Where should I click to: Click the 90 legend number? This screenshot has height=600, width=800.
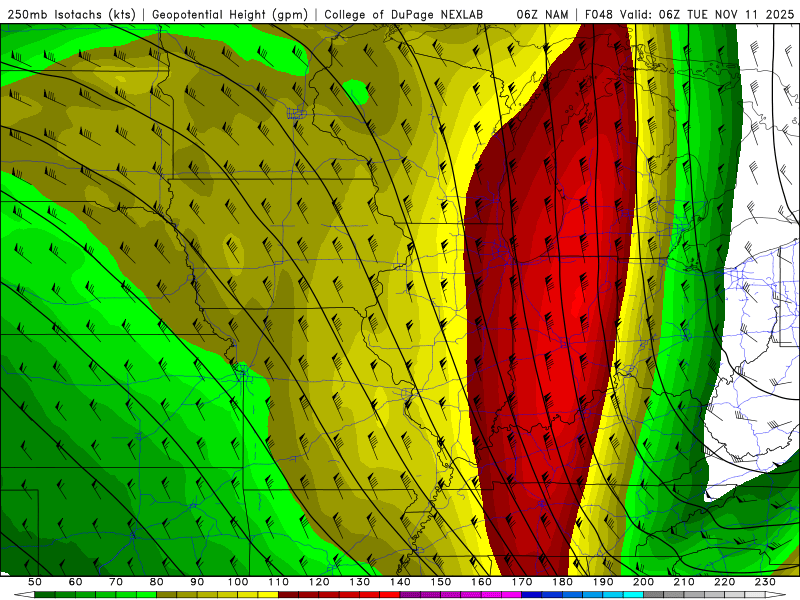point(197,582)
